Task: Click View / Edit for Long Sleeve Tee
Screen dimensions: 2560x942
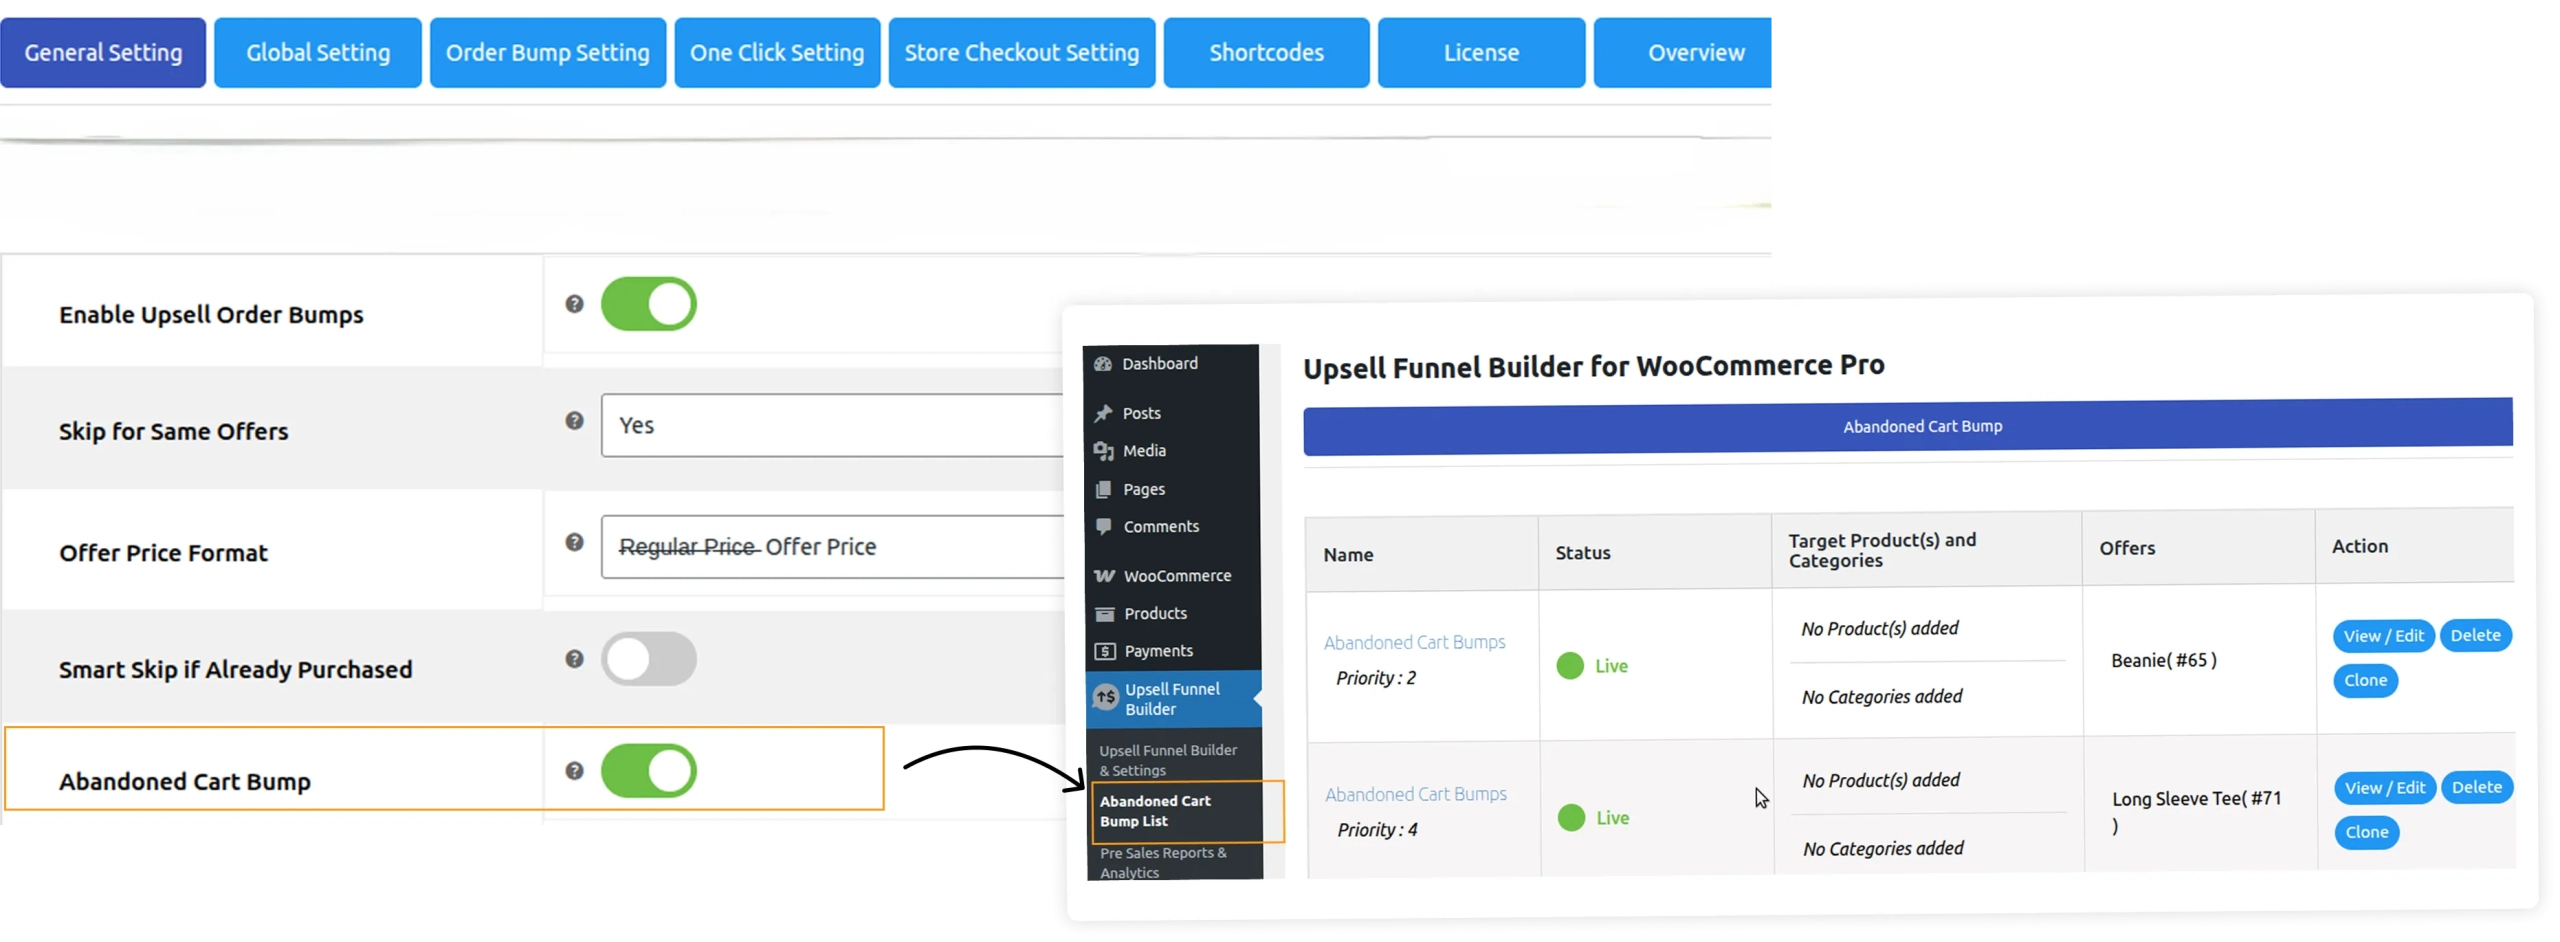Action: coord(2383,788)
